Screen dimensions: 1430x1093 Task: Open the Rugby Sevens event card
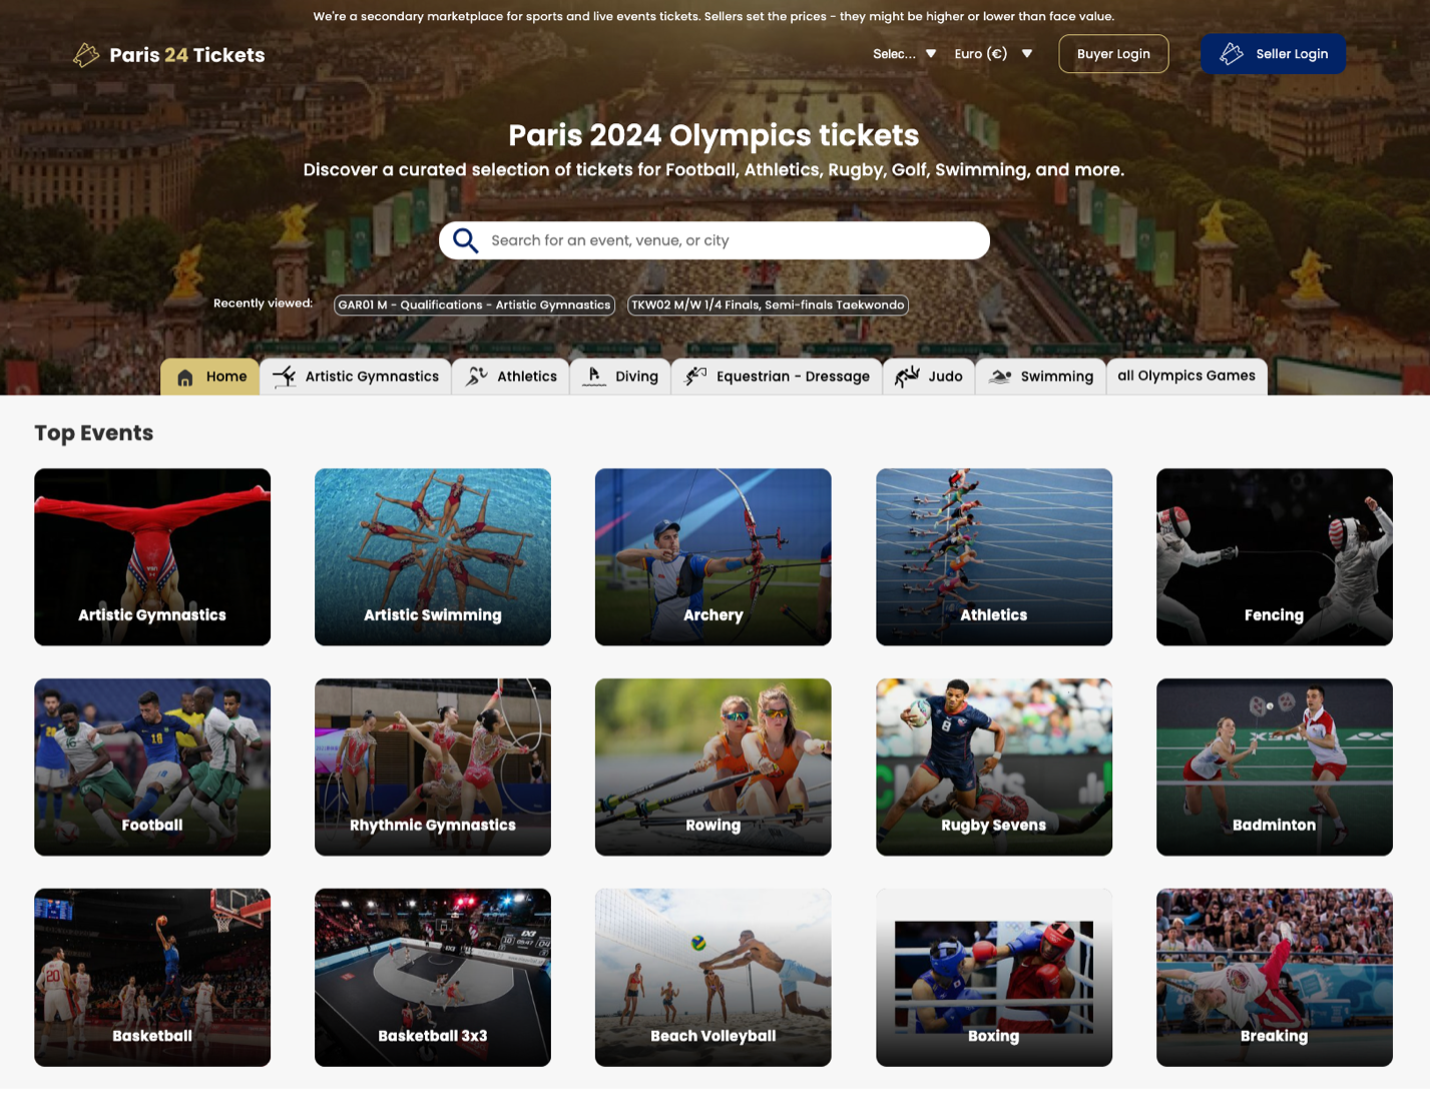point(994,767)
